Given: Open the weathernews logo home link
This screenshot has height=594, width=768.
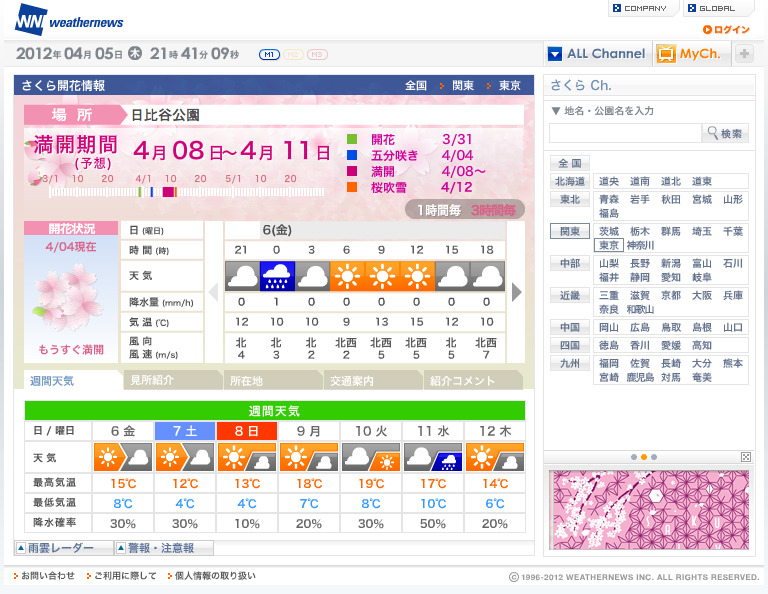Looking at the screenshot, I should [x=69, y=20].
